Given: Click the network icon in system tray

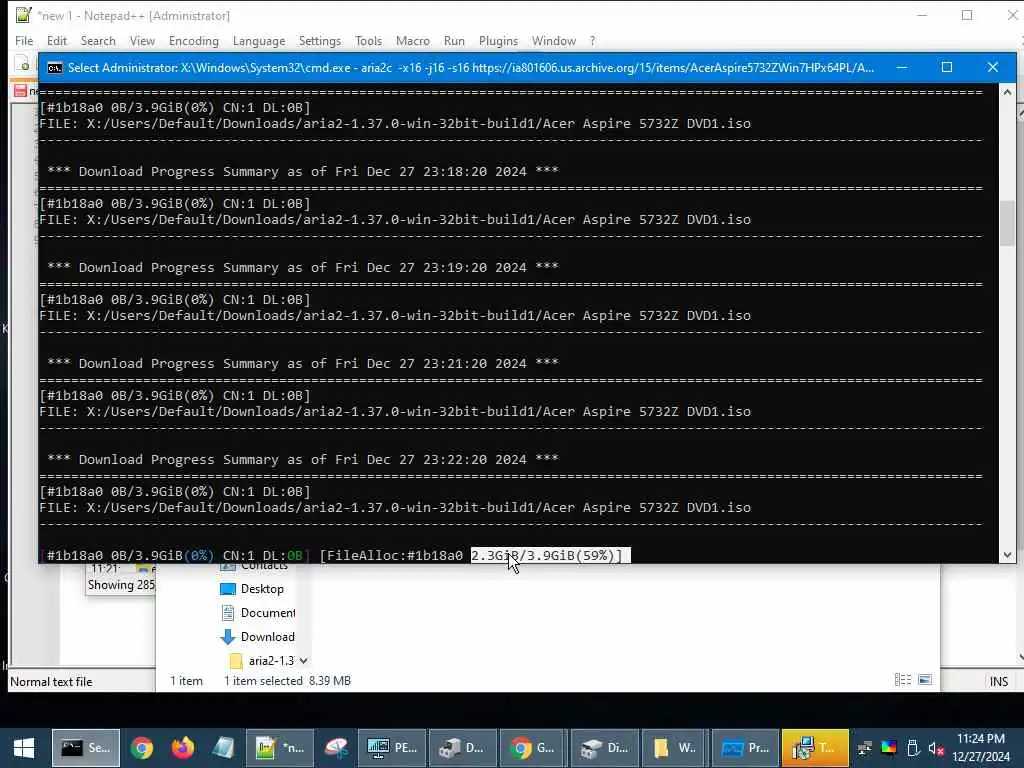Looking at the screenshot, I should [864, 748].
